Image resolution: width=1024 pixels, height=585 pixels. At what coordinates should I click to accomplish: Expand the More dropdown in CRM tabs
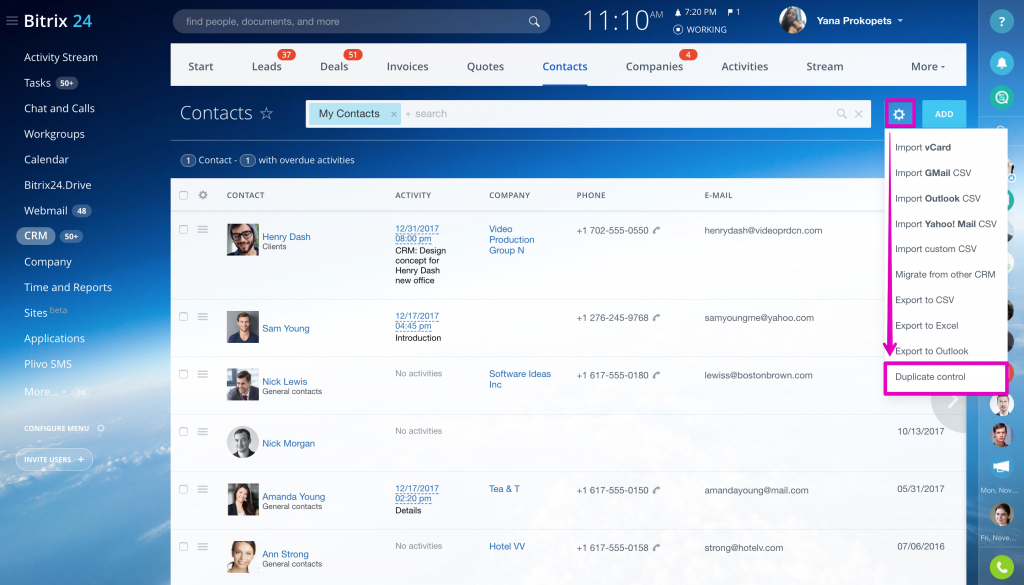927,67
